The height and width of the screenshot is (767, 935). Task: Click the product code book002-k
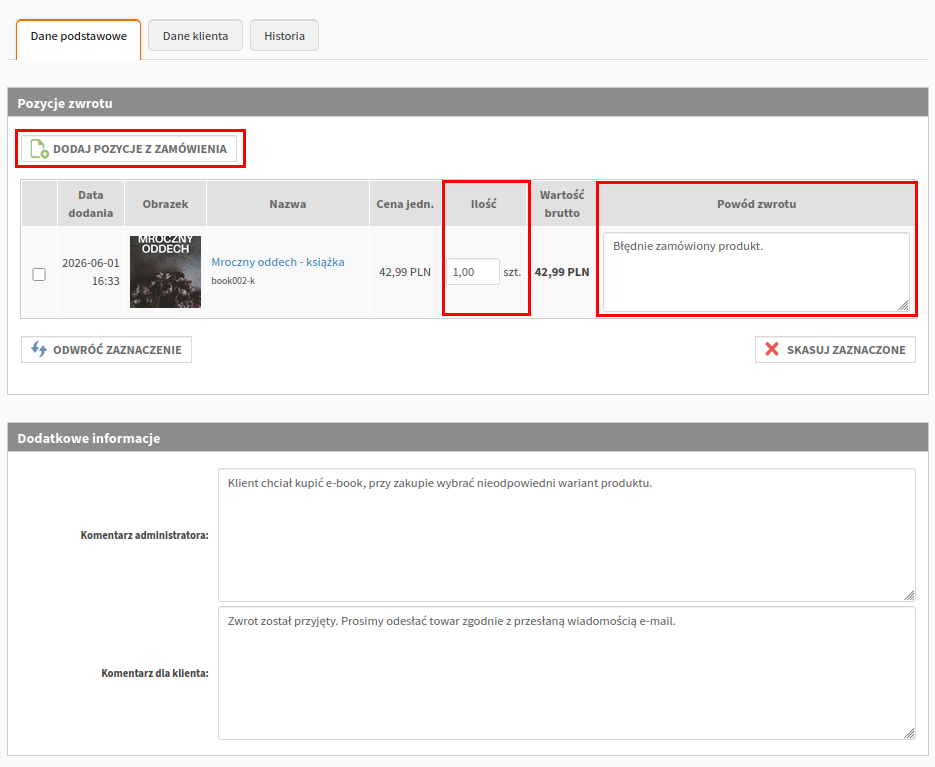[233, 280]
